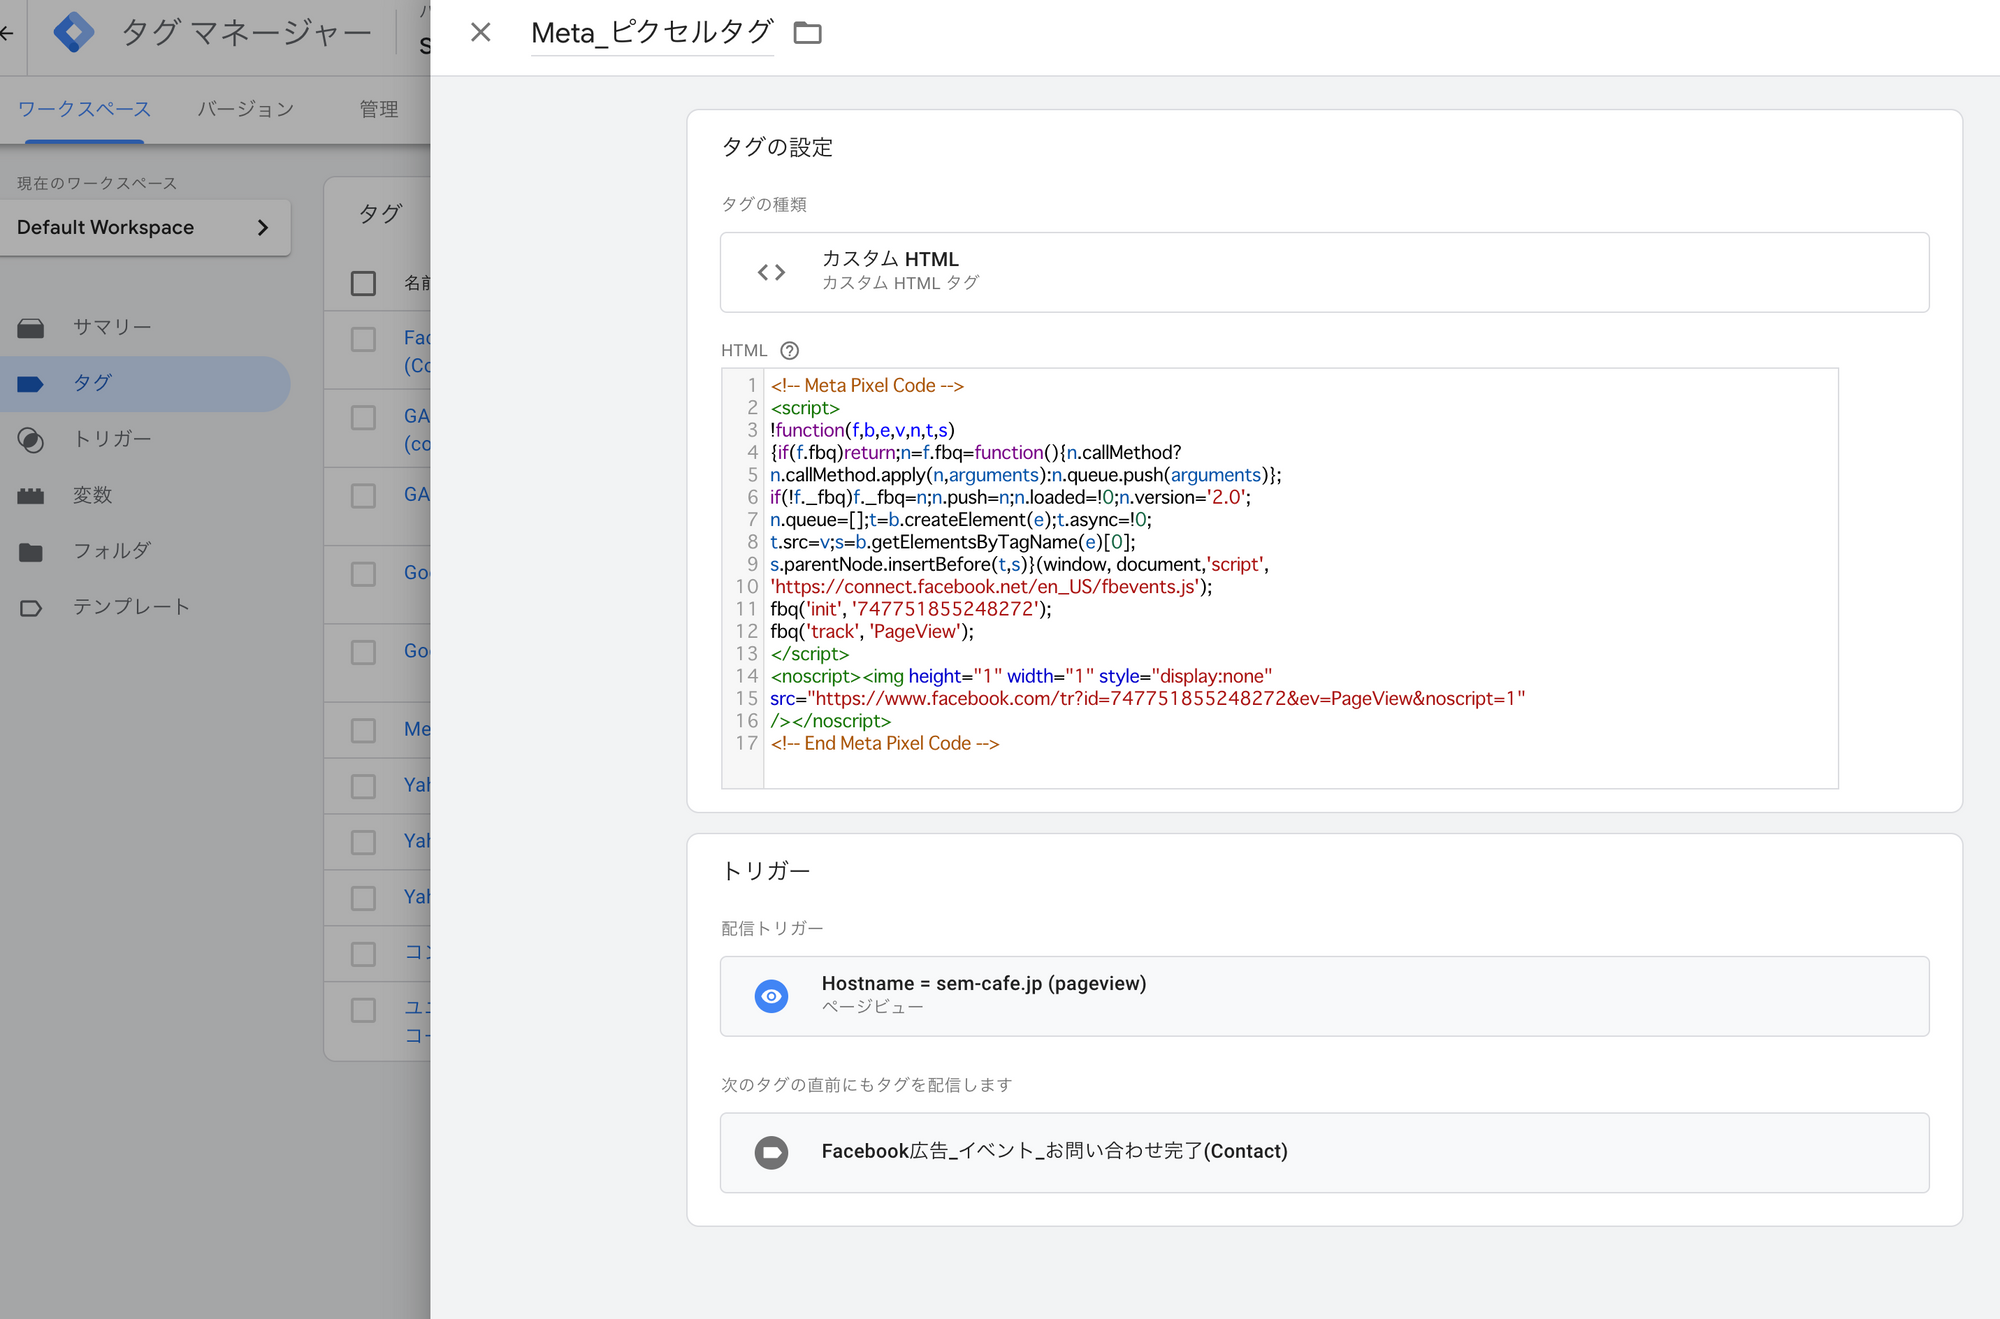Close the Meta_ピクセルタグ editor panel
Screen dimensions: 2000x1319
coord(481,33)
